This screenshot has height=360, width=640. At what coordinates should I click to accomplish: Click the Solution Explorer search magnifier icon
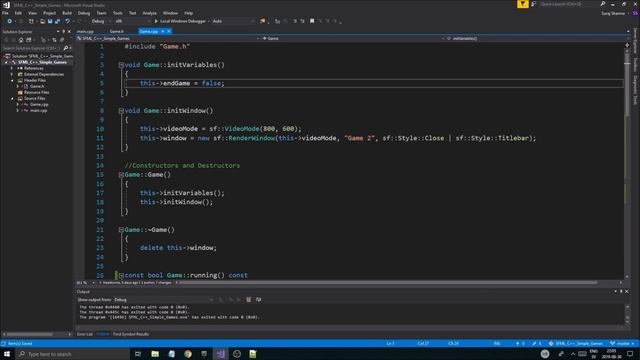65,48
